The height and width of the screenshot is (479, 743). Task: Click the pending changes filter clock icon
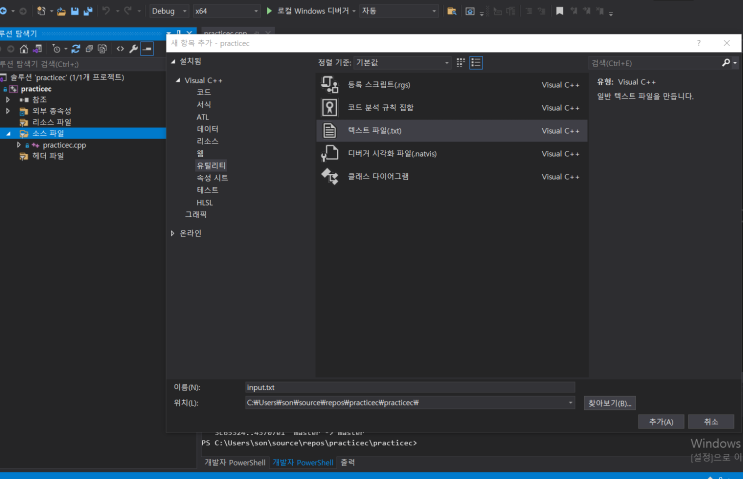click(56, 49)
